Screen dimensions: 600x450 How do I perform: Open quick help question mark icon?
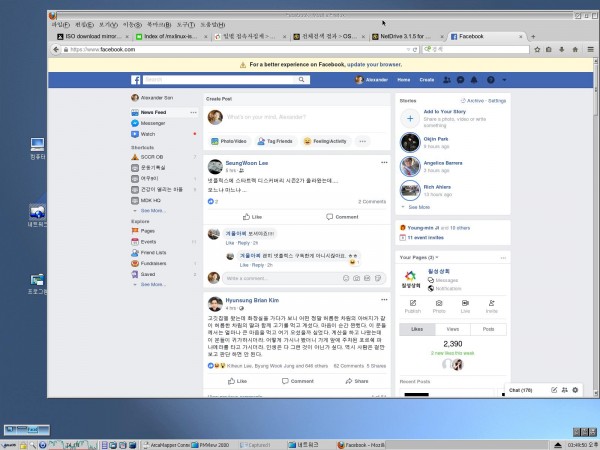point(491,80)
